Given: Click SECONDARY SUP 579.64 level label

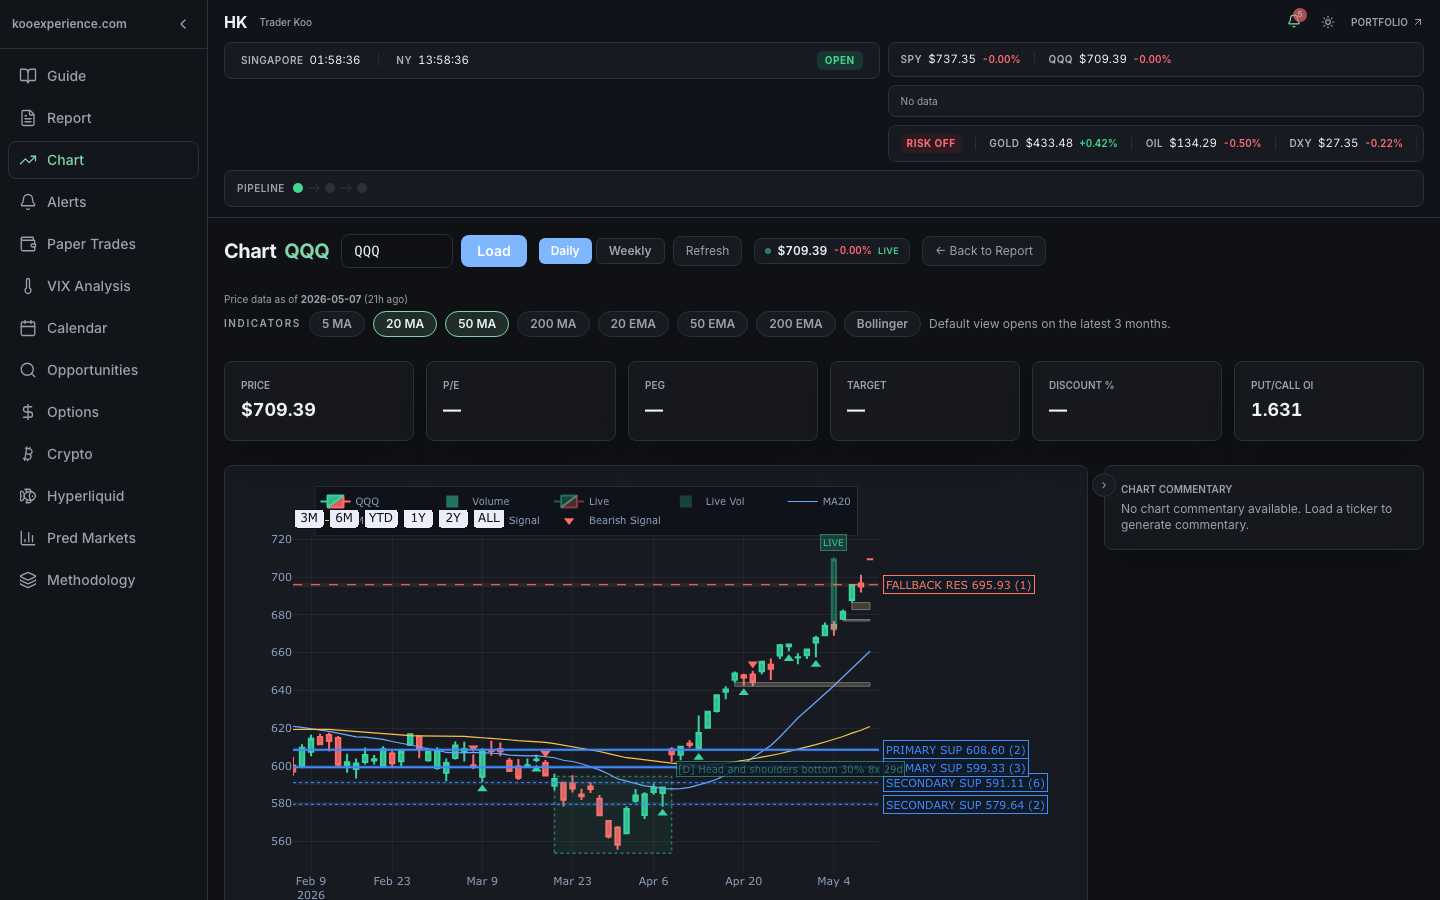Looking at the screenshot, I should click(965, 805).
